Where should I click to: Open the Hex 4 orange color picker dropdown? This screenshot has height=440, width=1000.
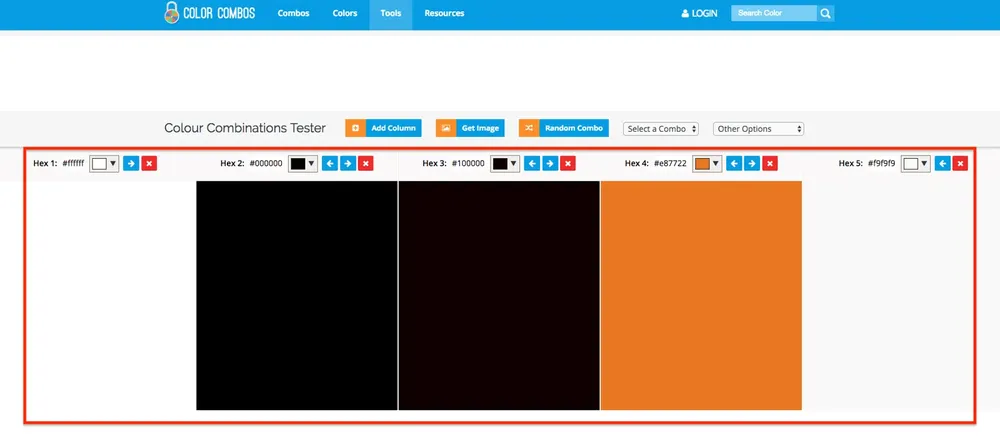tap(707, 164)
